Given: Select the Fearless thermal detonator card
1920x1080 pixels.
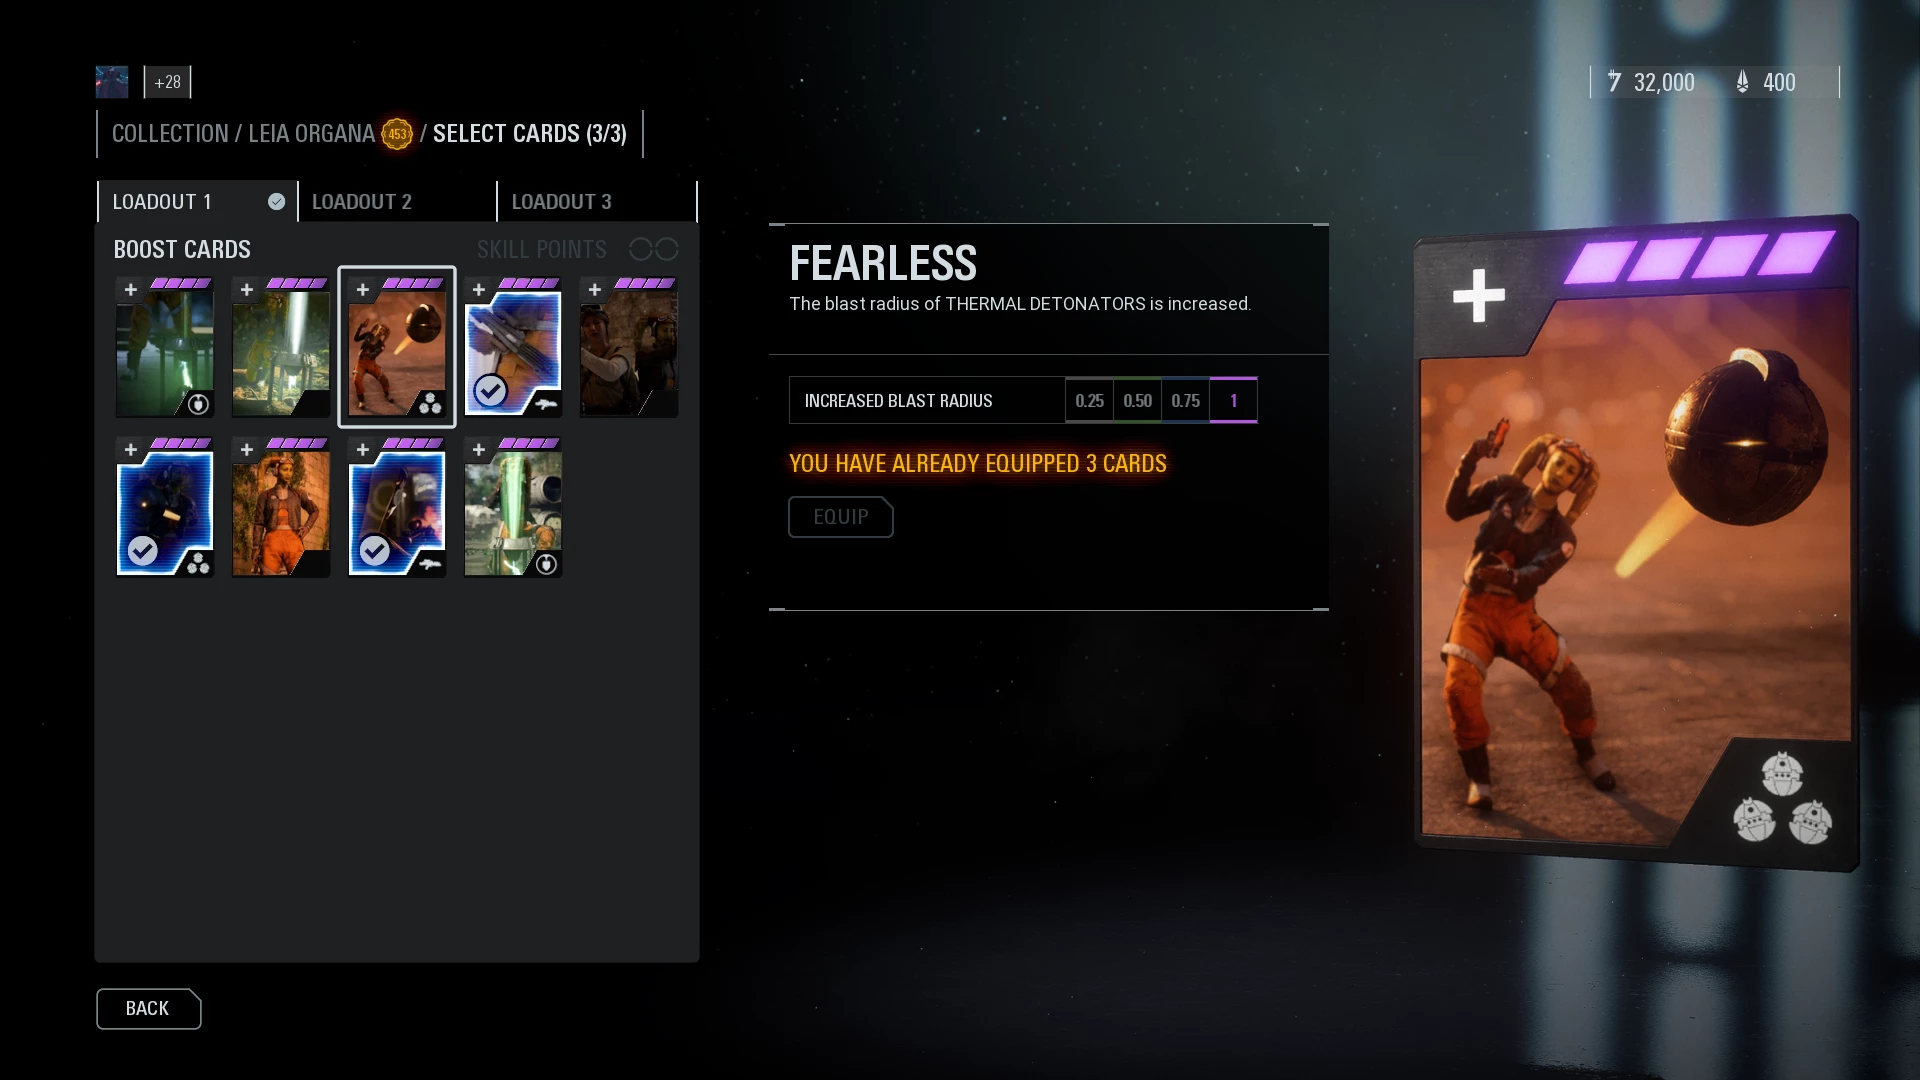Looking at the screenshot, I should click(x=397, y=347).
